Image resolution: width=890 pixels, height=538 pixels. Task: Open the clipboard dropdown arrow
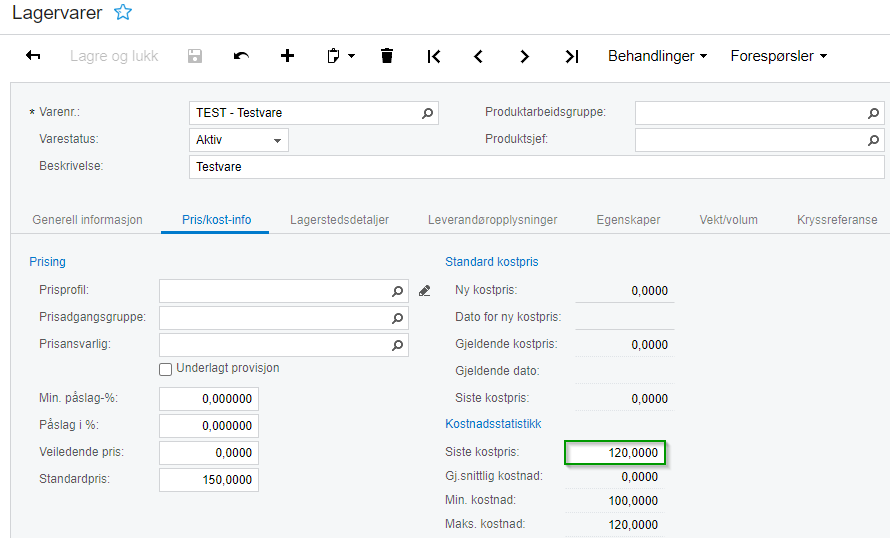coord(351,56)
